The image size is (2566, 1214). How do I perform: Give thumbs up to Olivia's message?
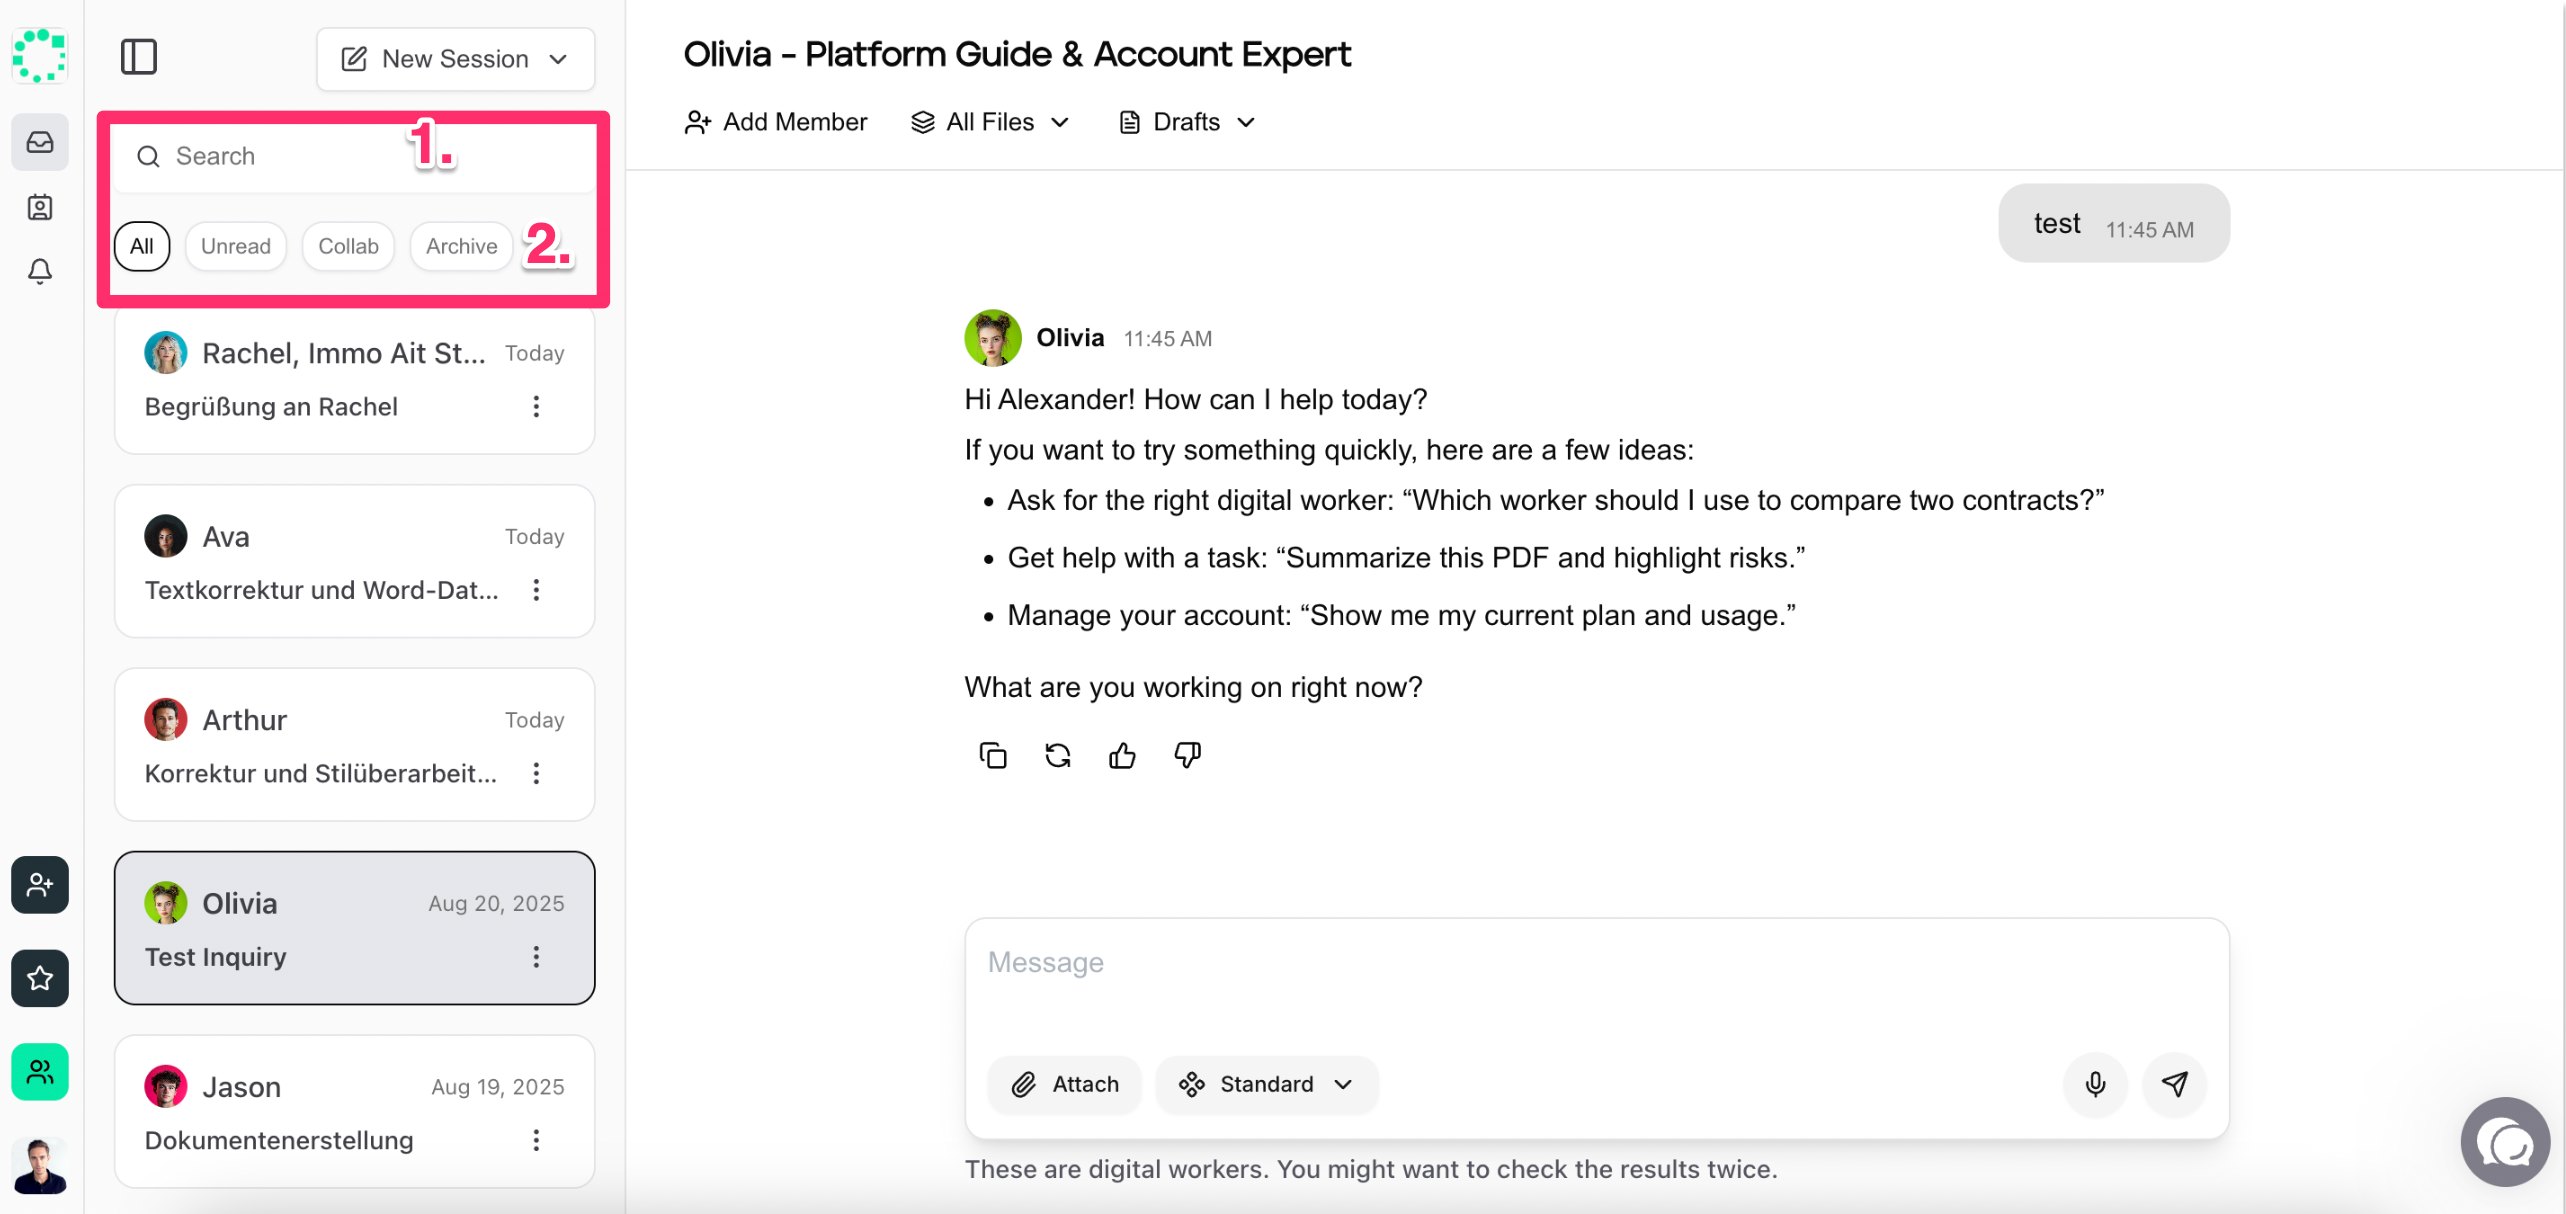coord(1122,755)
